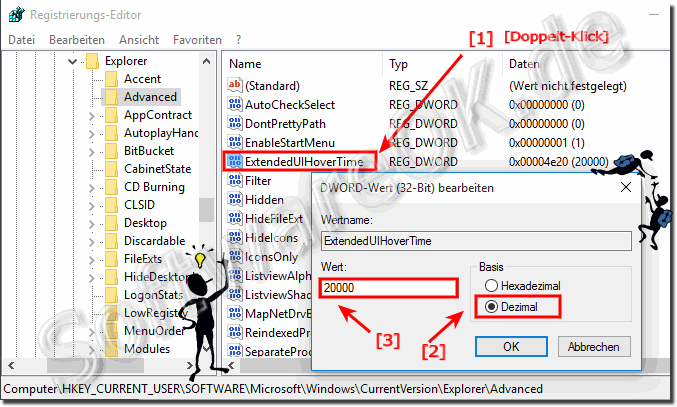Click the Discardable folder icon
This screenshot has width=677, height=407.
tap(111, 241)
